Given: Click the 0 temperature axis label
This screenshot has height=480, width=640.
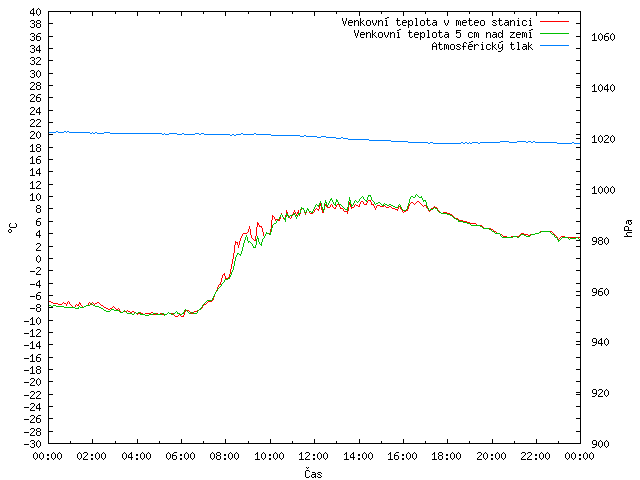Looking at the screenshot, I should point(38,259).
